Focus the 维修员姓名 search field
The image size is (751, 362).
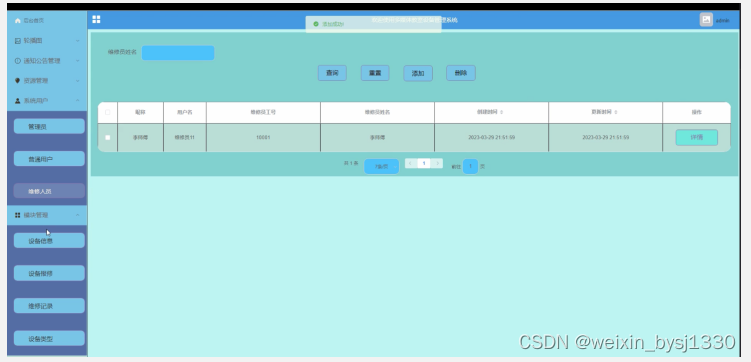178,53
